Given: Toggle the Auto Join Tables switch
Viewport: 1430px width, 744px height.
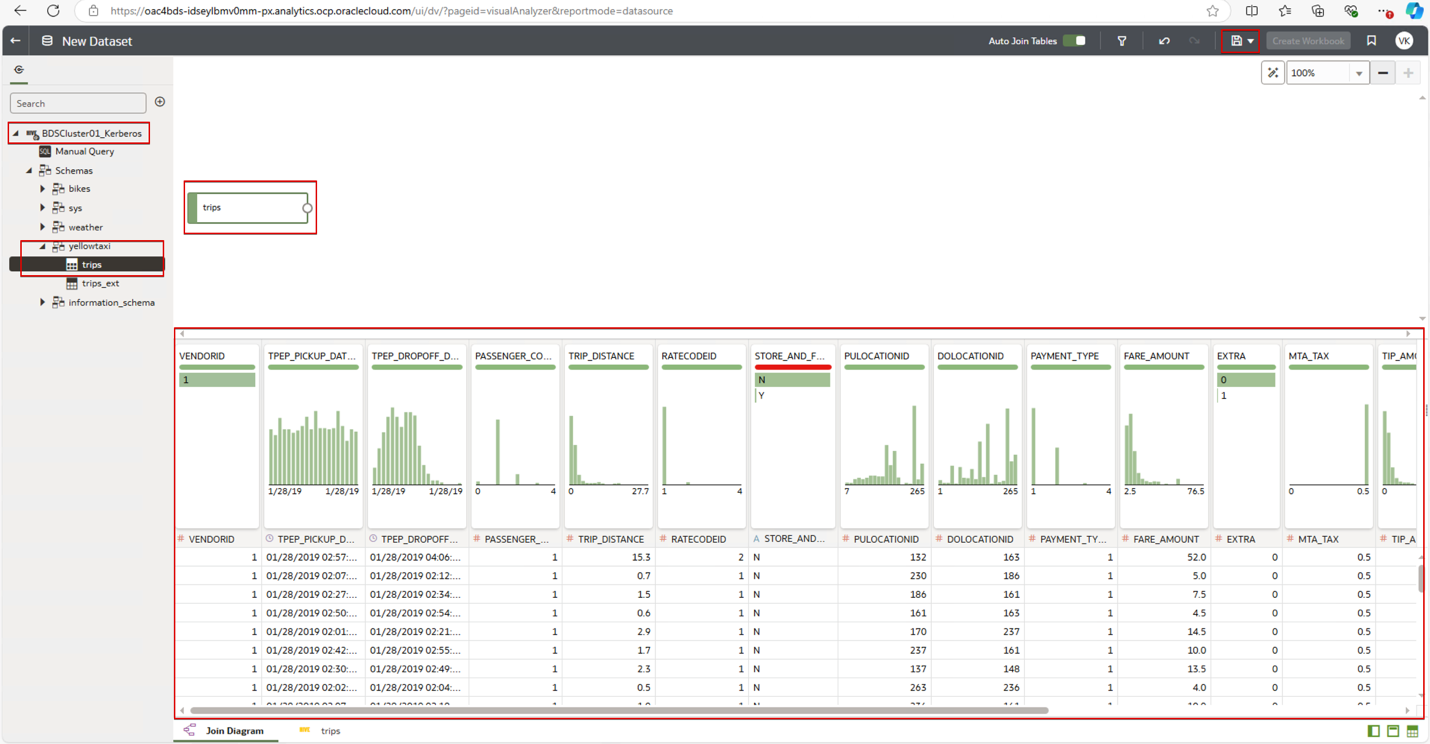Looking at the screenshot, I should pyautogui.click(x=1074, y=41).
